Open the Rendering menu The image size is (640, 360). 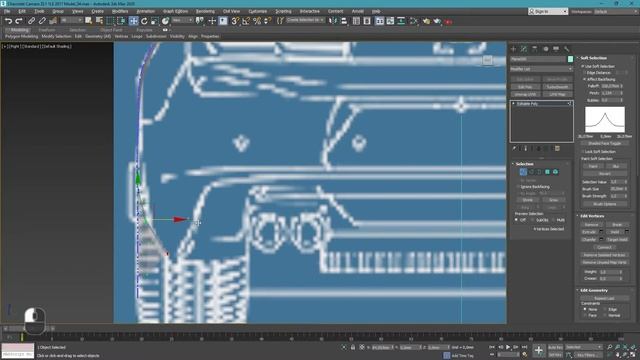click(205, 11)
